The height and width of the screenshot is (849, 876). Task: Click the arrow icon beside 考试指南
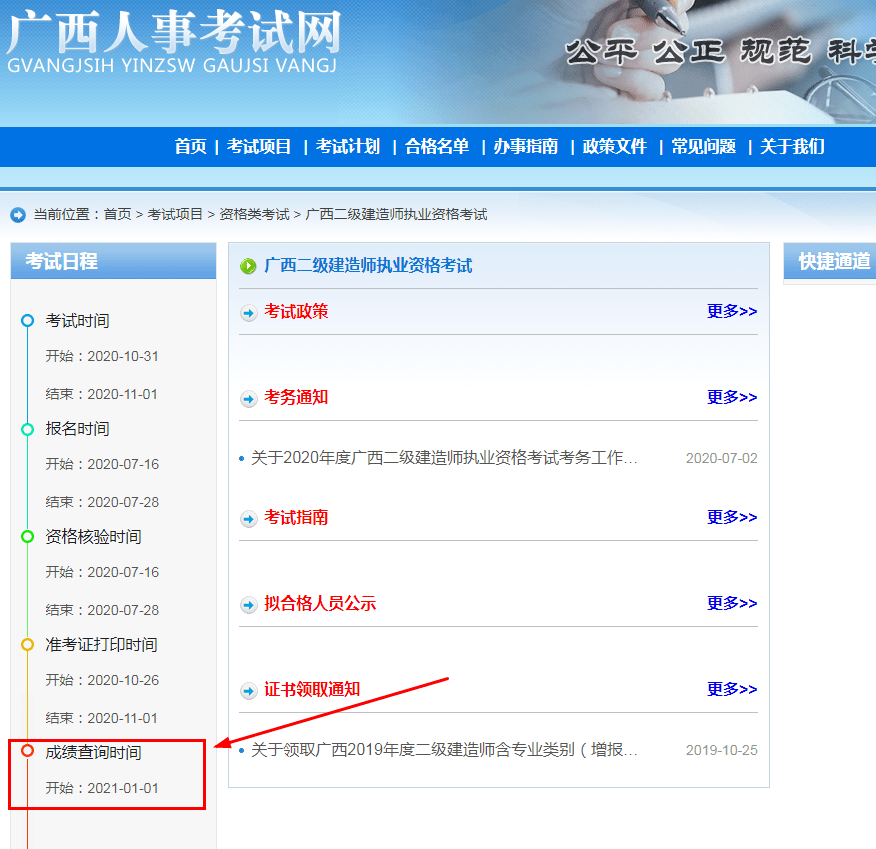pyautogui.click(x=247, y=518)
